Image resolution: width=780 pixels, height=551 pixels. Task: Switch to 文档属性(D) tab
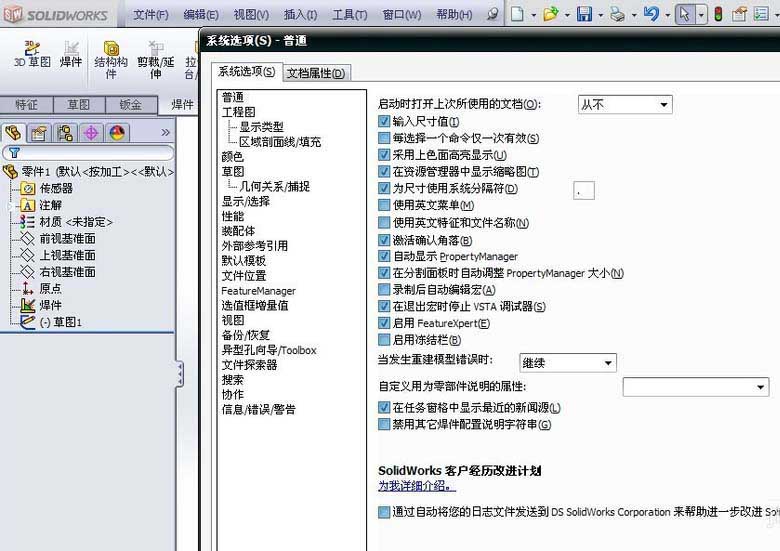pyautogui.click(x=316, y=73)
